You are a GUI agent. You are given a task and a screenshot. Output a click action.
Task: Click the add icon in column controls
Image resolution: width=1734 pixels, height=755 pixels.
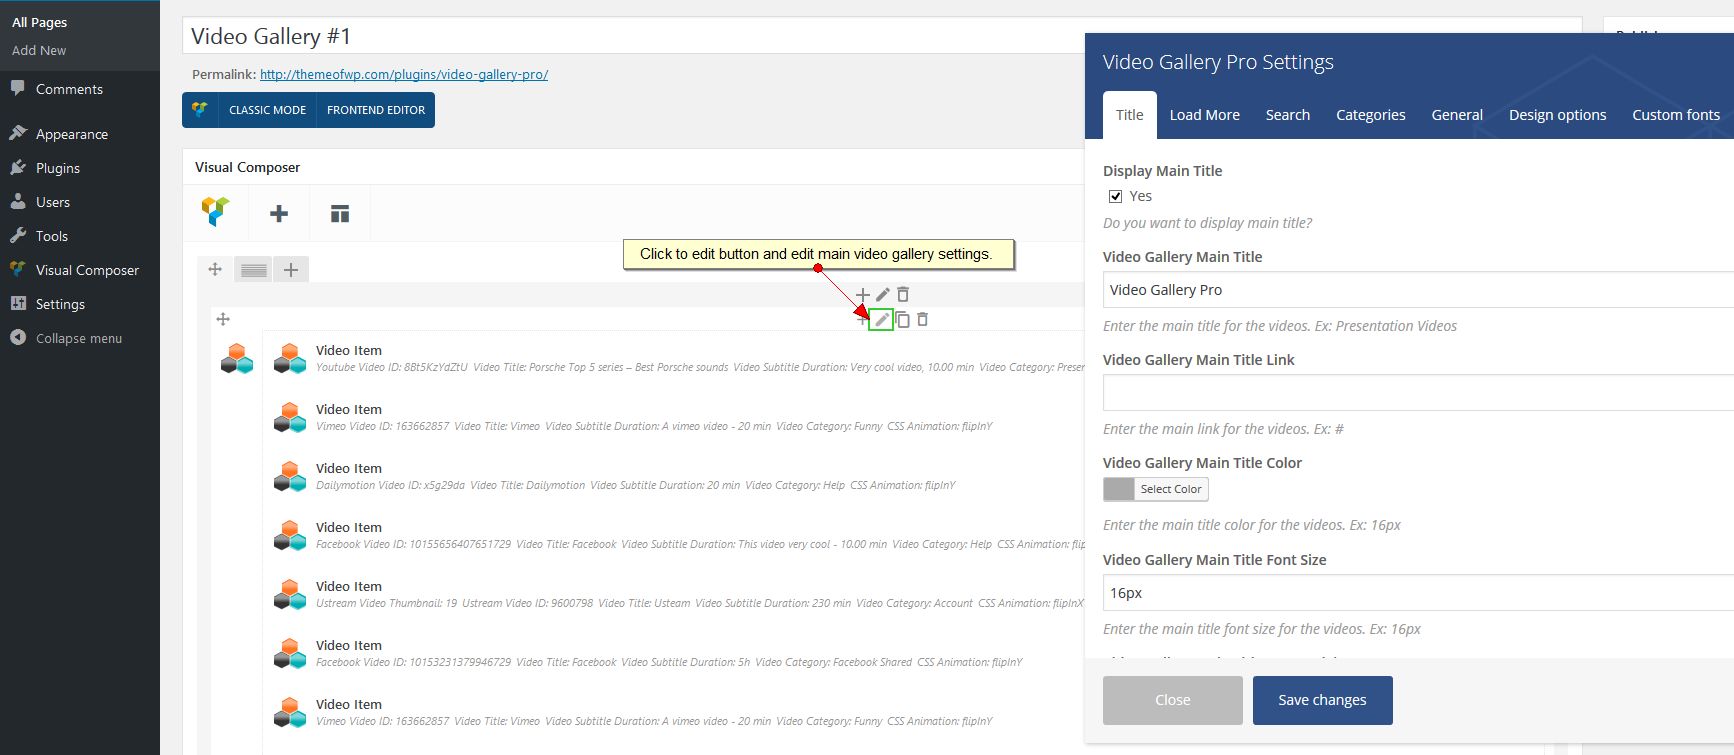[863, 295]
